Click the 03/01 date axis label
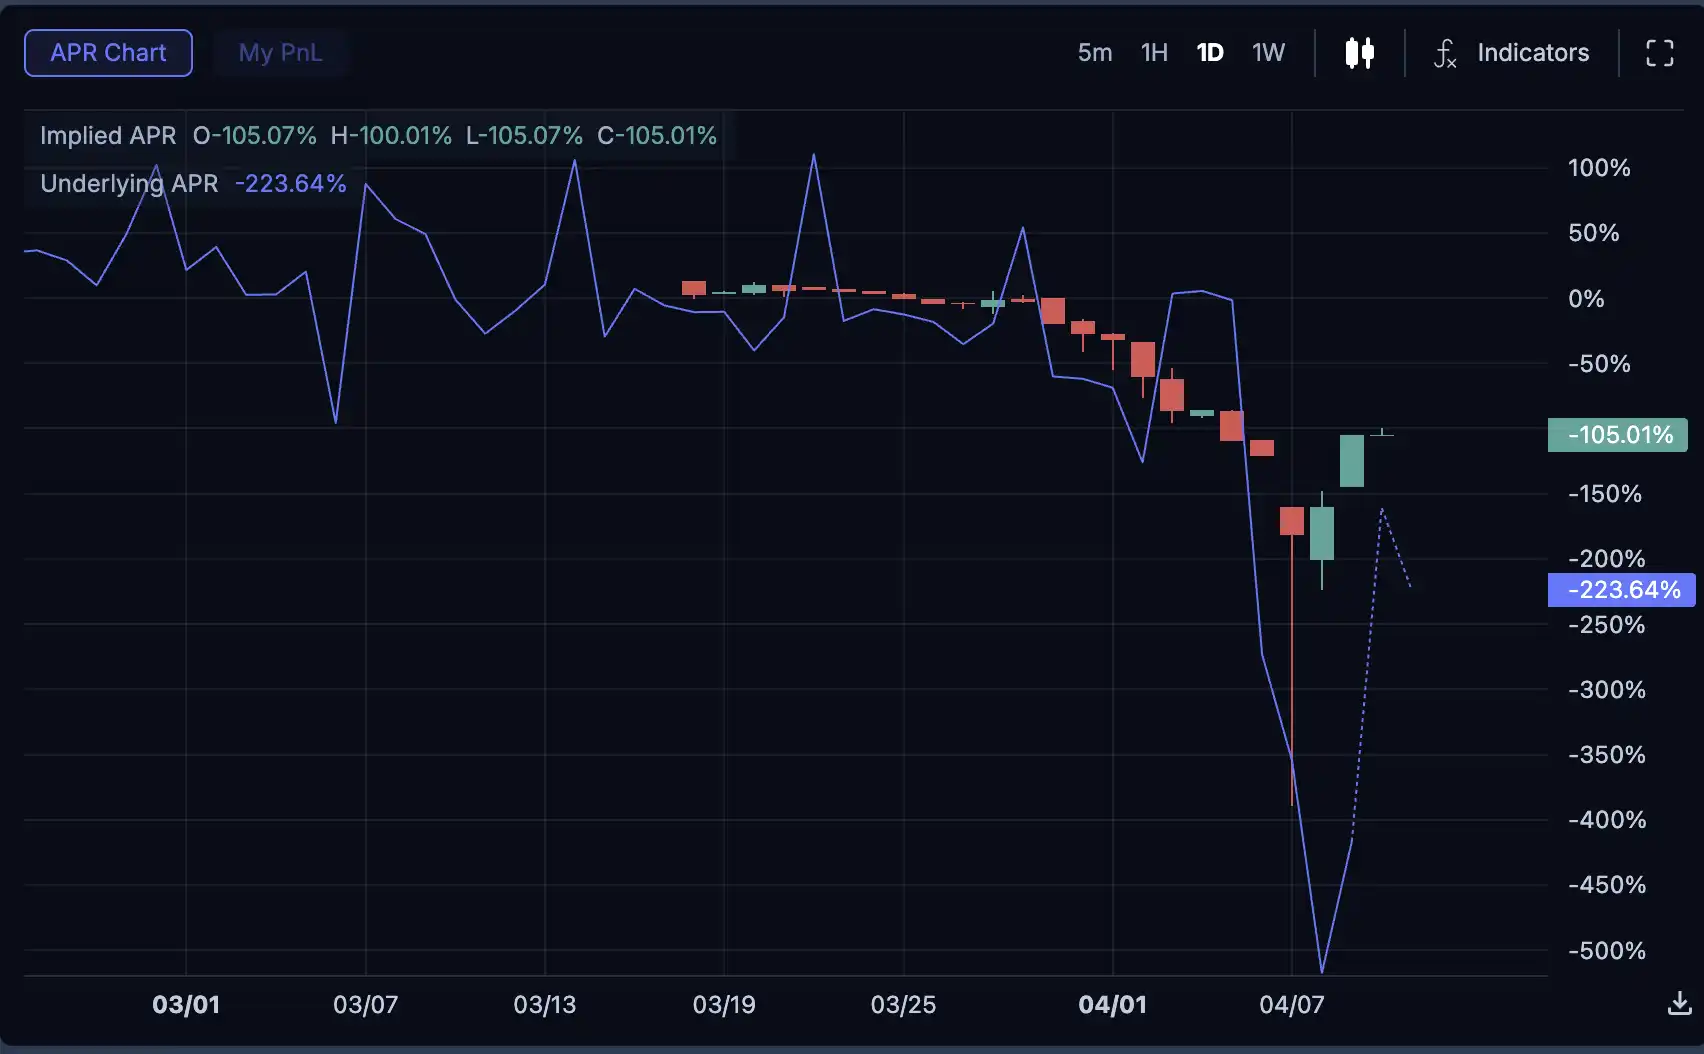1704x1054 pixels. click(186, 1004)
